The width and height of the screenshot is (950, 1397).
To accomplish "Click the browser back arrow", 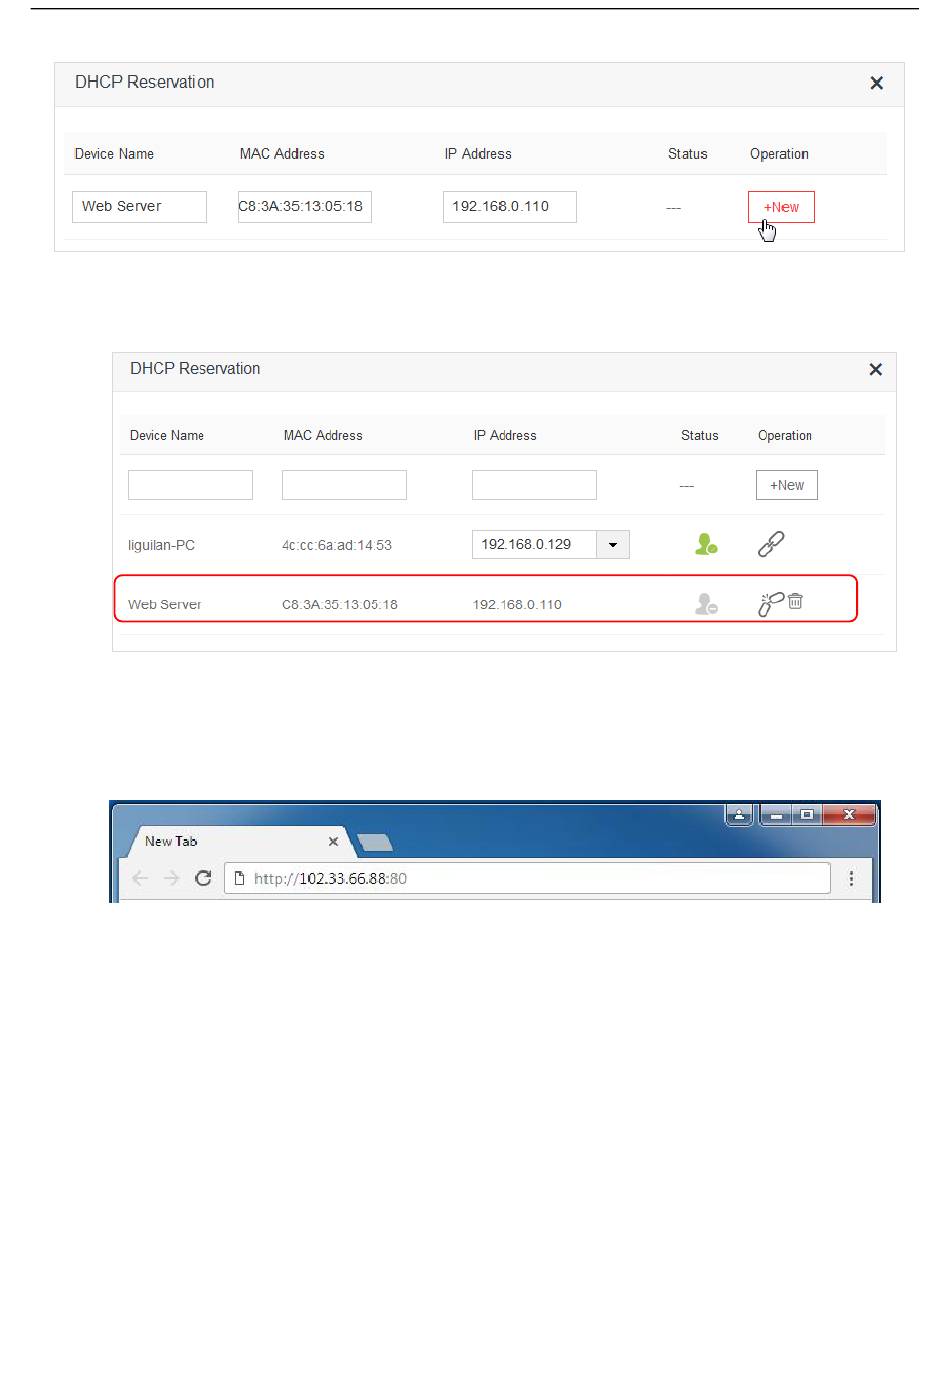I will 140,878.
